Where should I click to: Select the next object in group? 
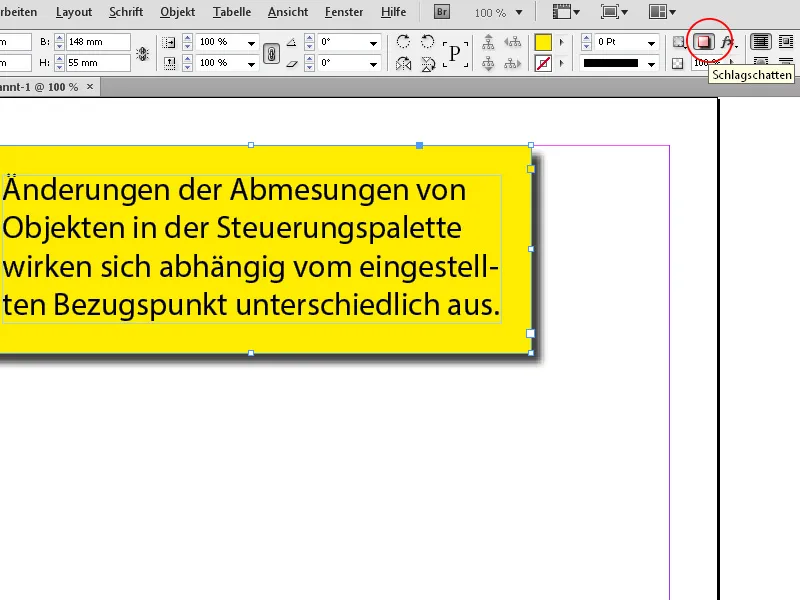tap(513, 64)
